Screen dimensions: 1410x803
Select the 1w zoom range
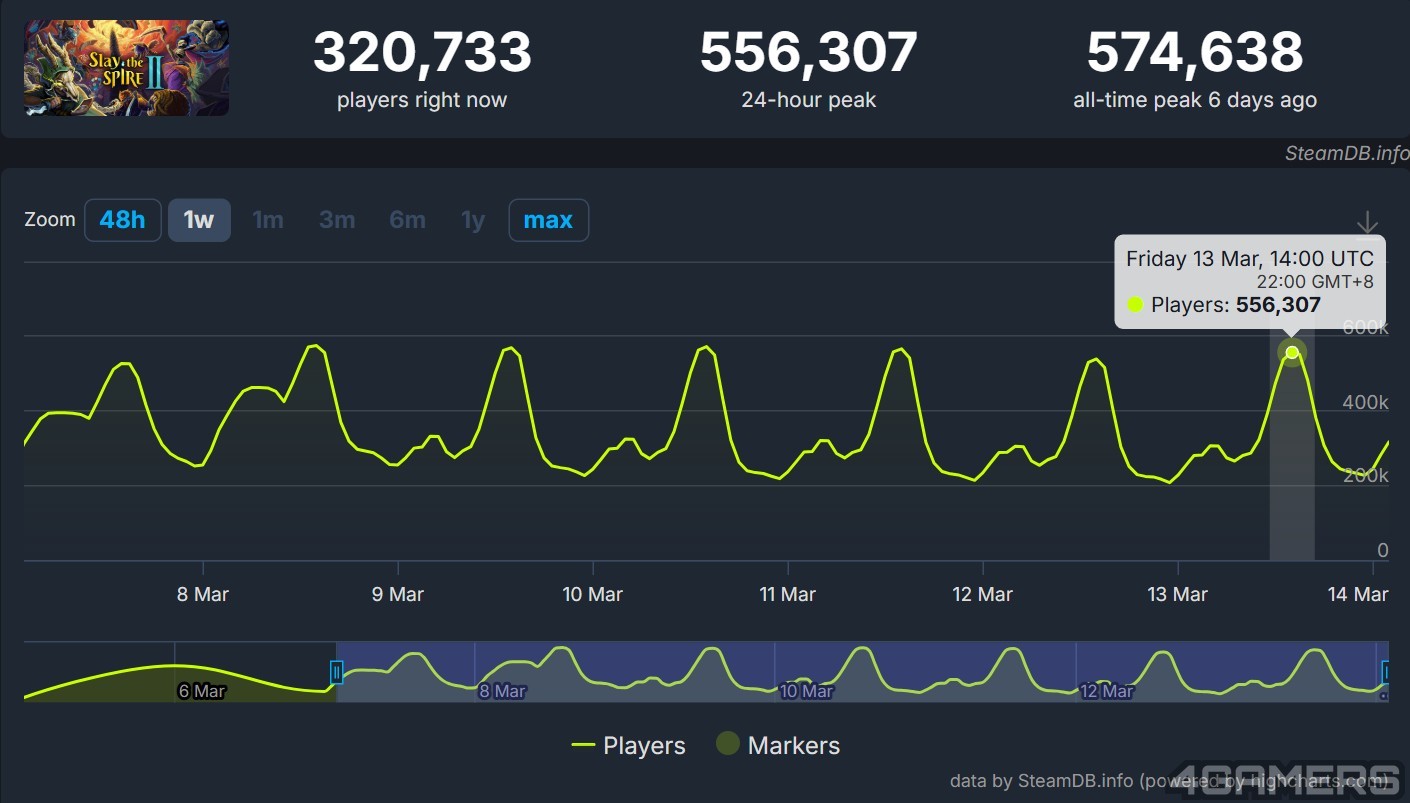point(199,220)
